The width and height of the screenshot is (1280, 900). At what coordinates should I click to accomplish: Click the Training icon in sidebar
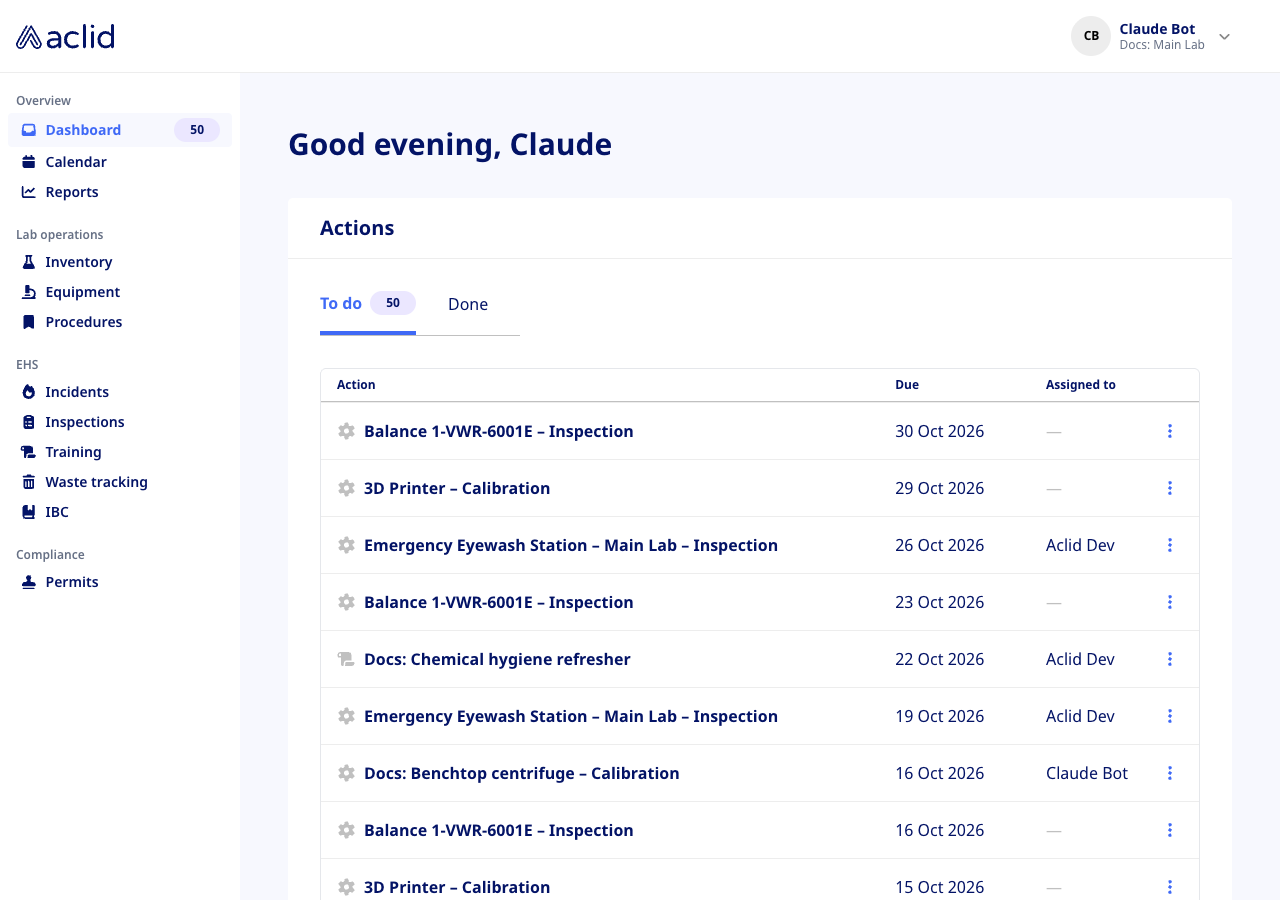29,452
